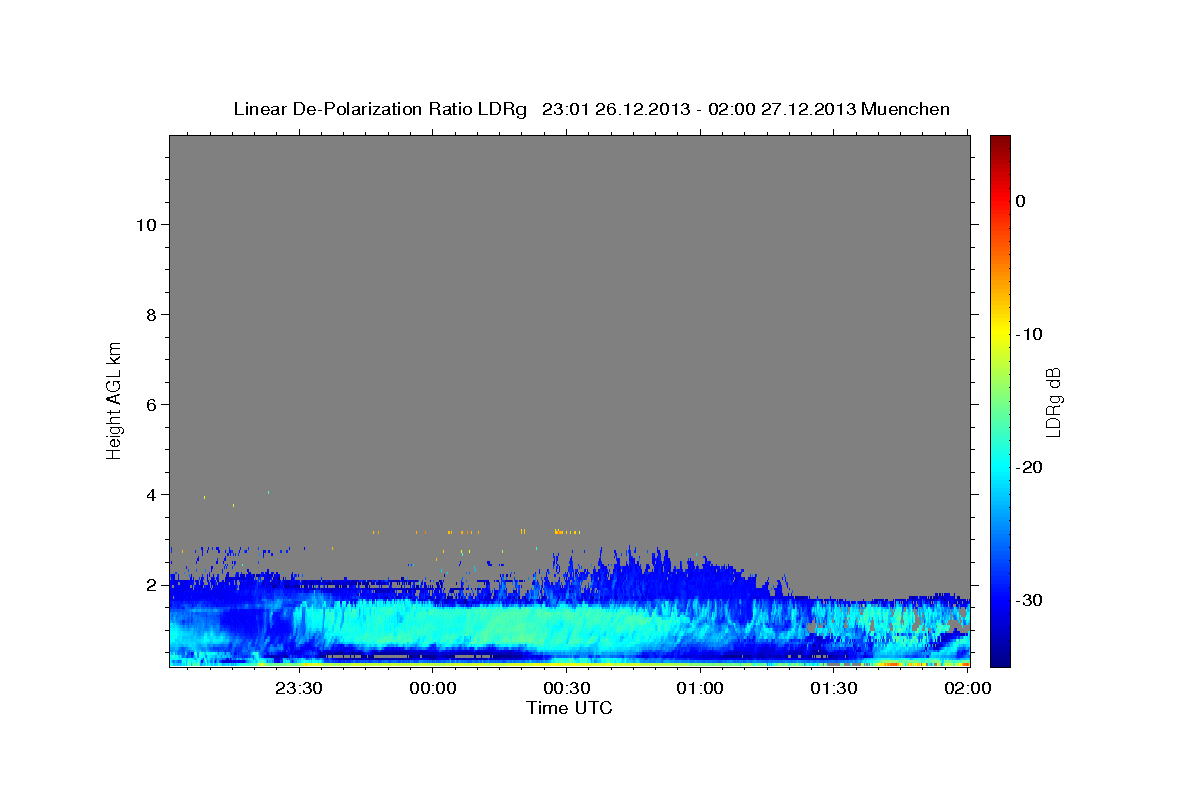Click the 'Time UTC' axis label

(569, 708)
